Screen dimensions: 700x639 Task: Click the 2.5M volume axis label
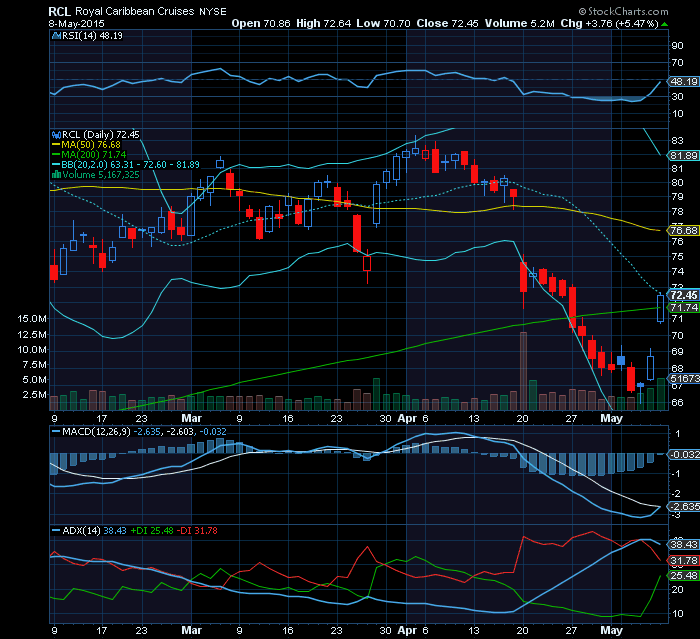pos(35,394)
